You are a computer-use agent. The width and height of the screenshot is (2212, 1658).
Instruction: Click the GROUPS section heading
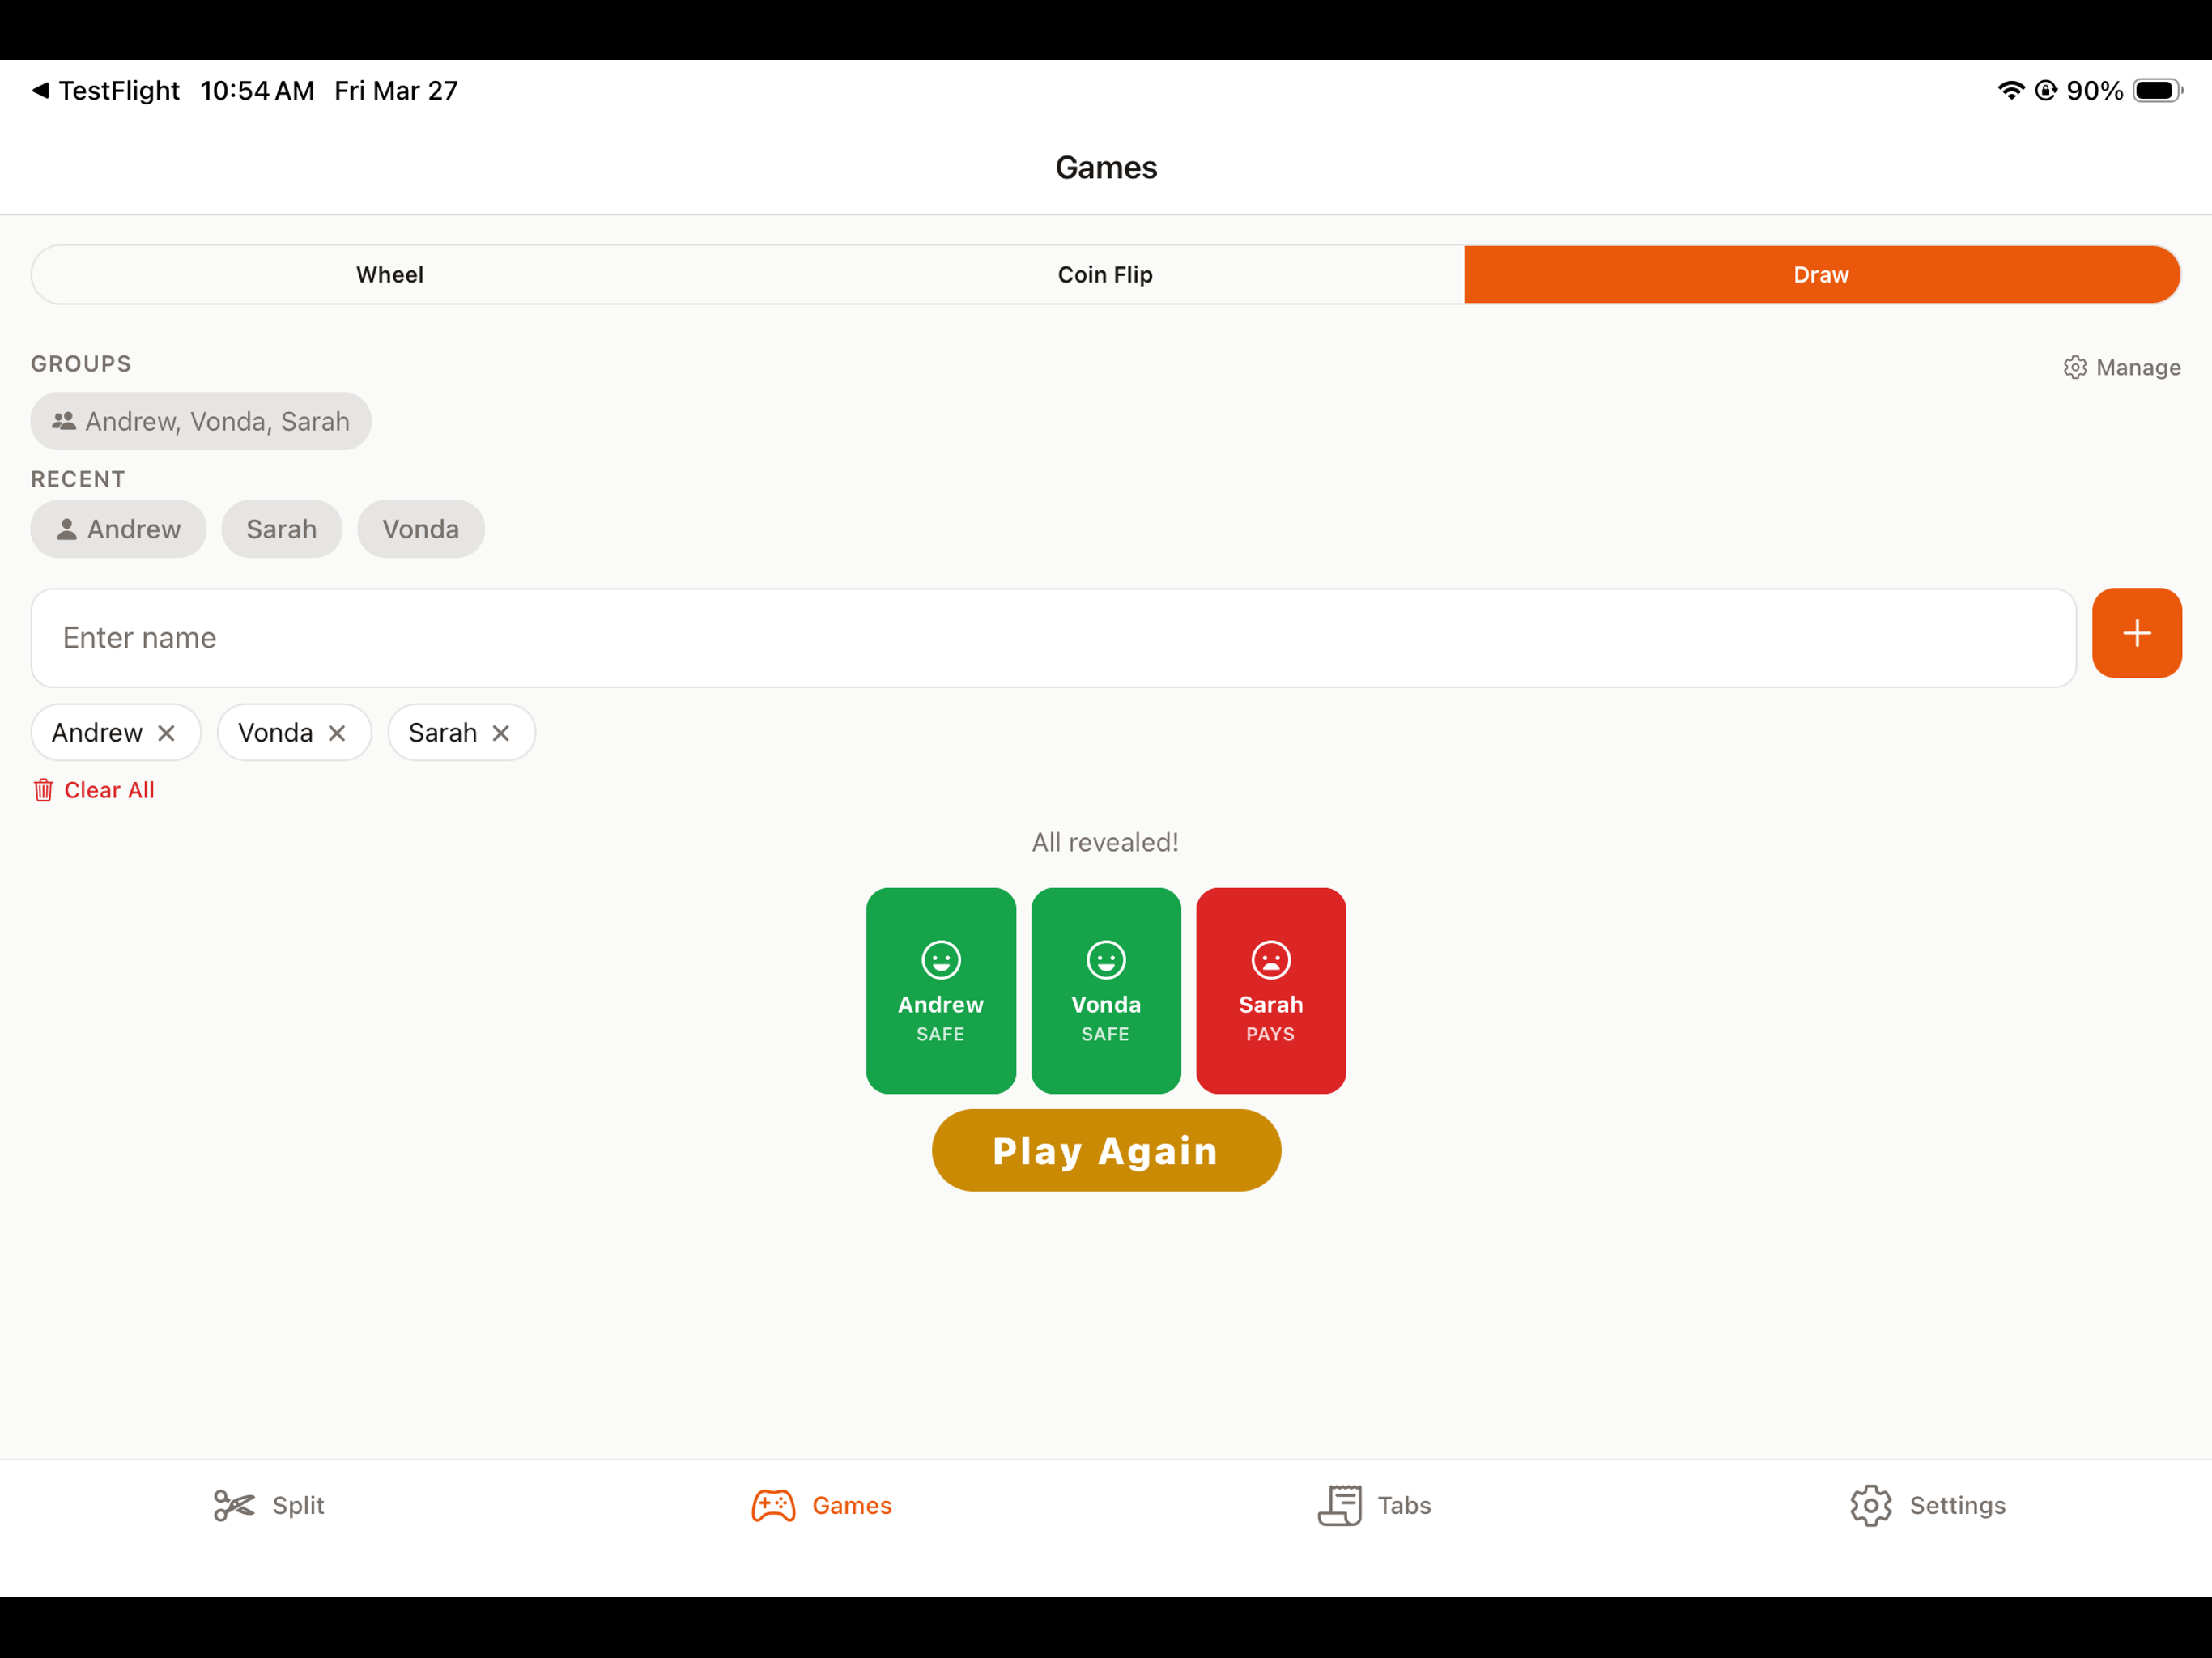[81, 364]
